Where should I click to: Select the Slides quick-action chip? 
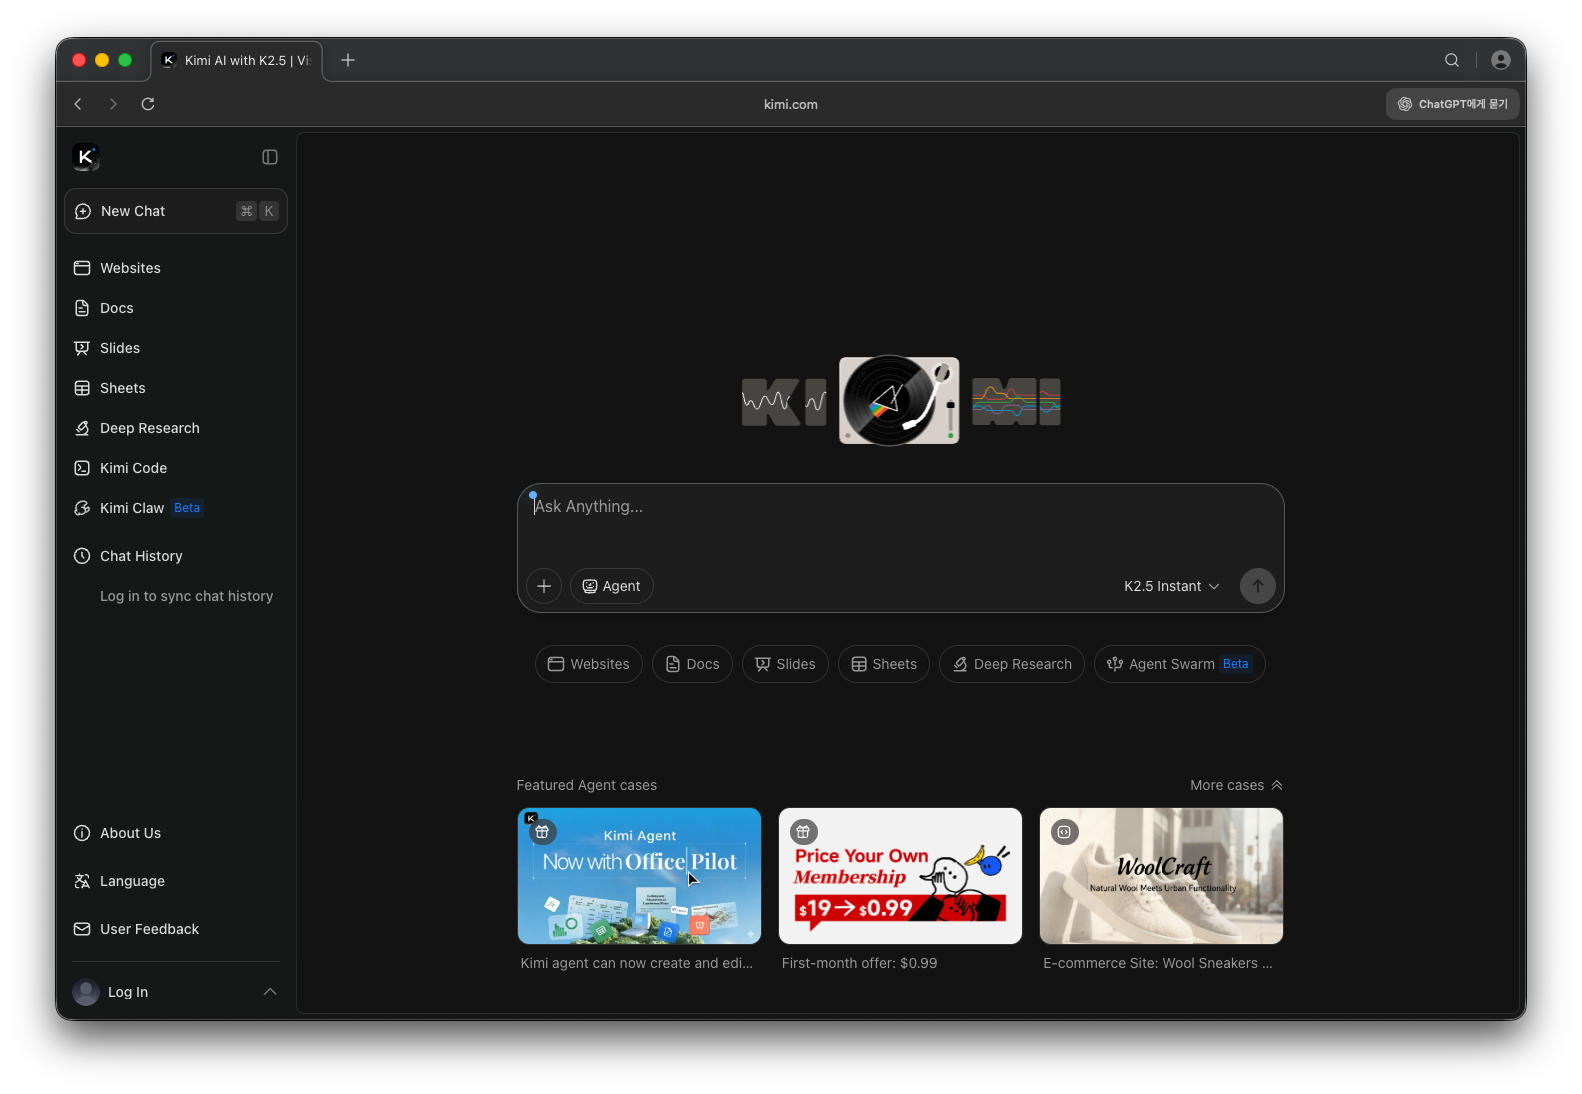pos(785,664)
